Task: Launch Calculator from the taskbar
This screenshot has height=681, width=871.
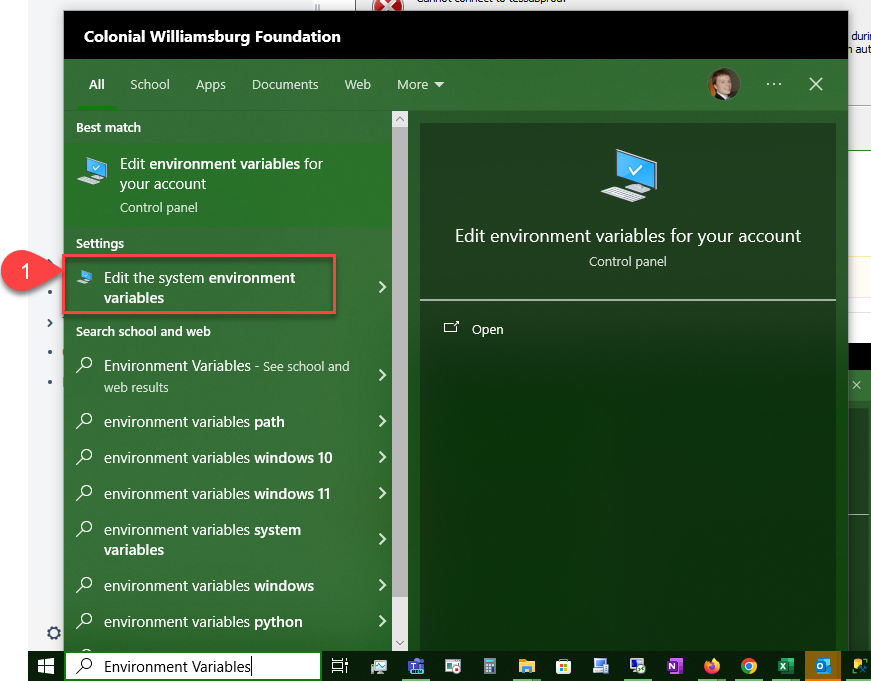Action: coord(489,665)
